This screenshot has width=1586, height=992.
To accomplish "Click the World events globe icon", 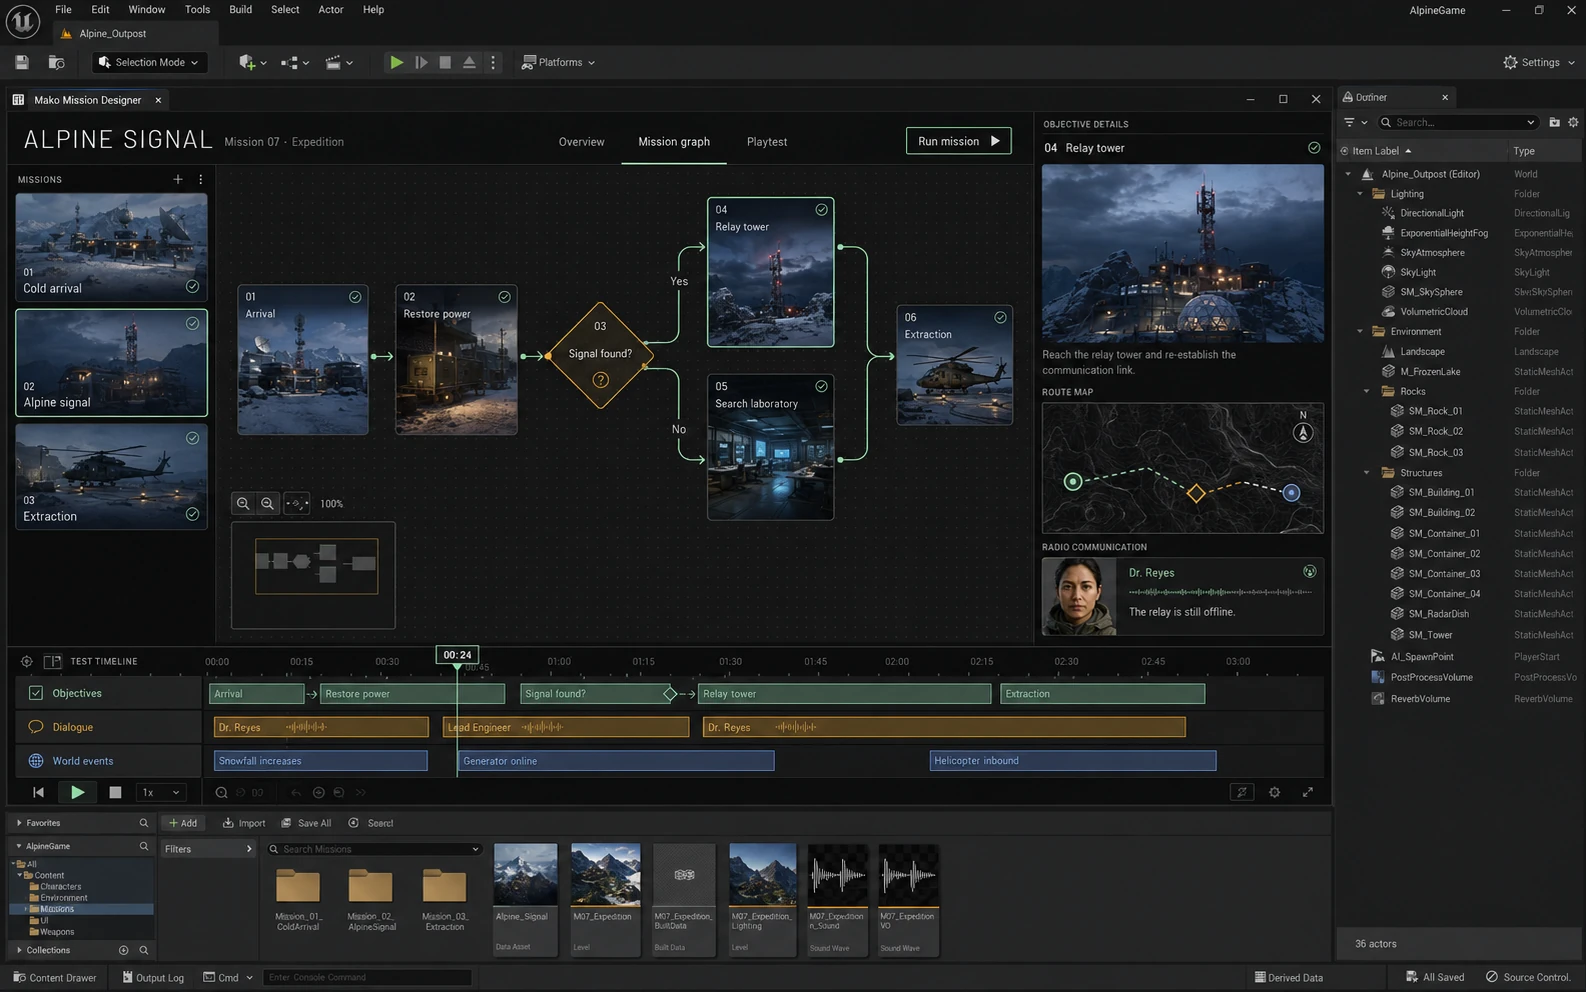I will coord(36,761).
